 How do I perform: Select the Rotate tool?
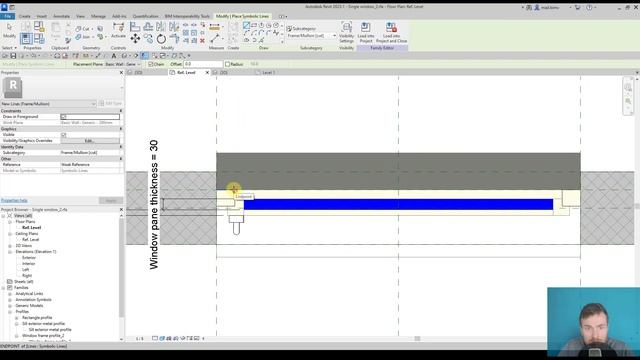coord(161,39)
